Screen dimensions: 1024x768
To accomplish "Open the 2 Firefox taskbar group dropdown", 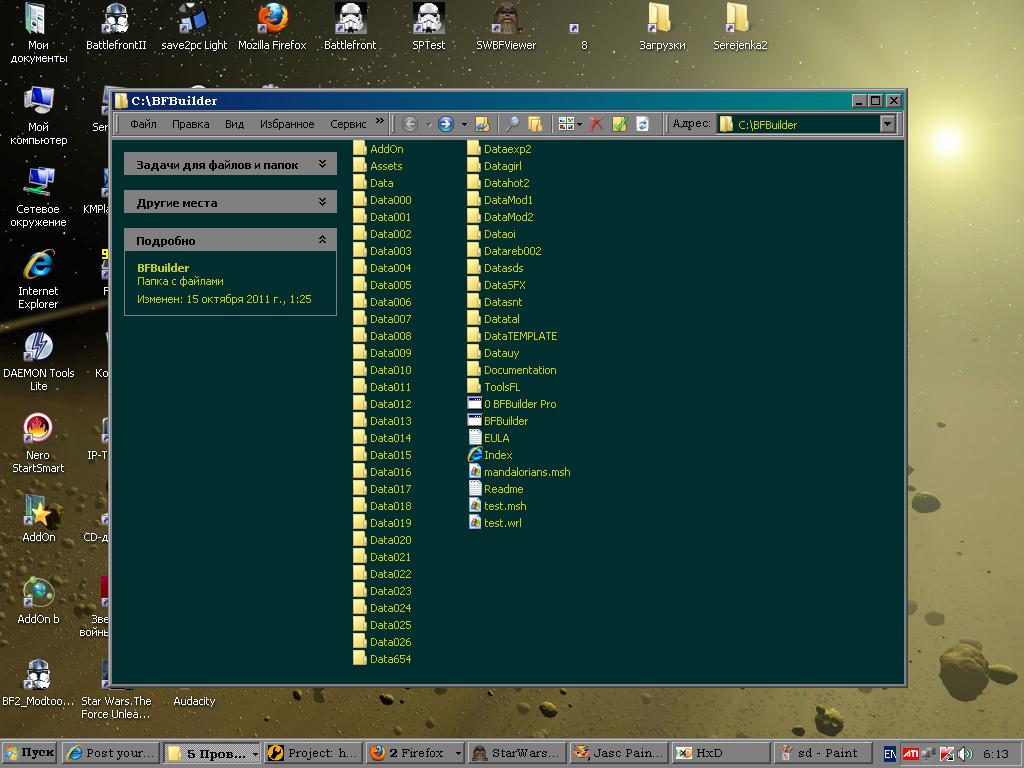I will click(x=458, y=754).
